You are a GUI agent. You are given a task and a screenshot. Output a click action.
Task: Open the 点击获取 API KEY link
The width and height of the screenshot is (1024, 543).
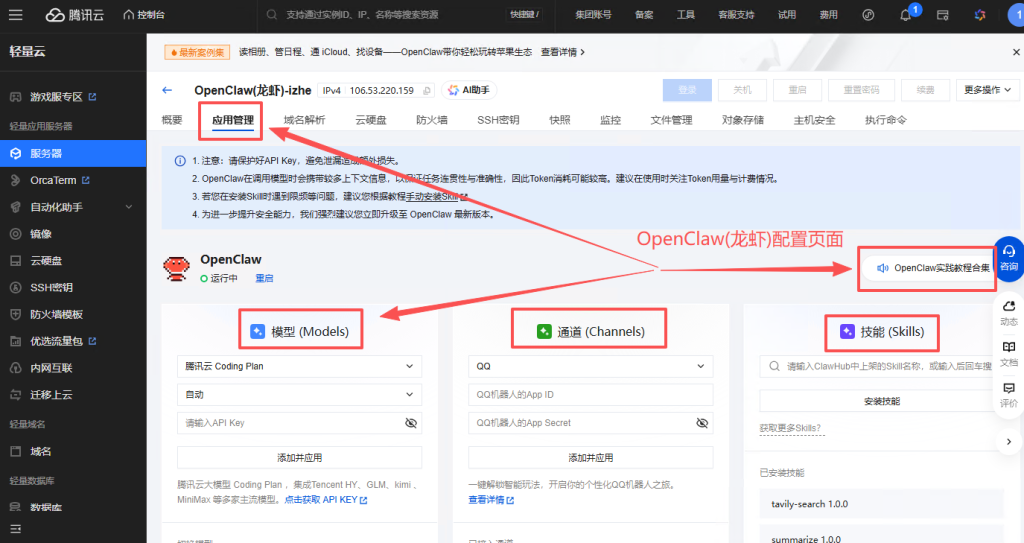coord(325,499)
